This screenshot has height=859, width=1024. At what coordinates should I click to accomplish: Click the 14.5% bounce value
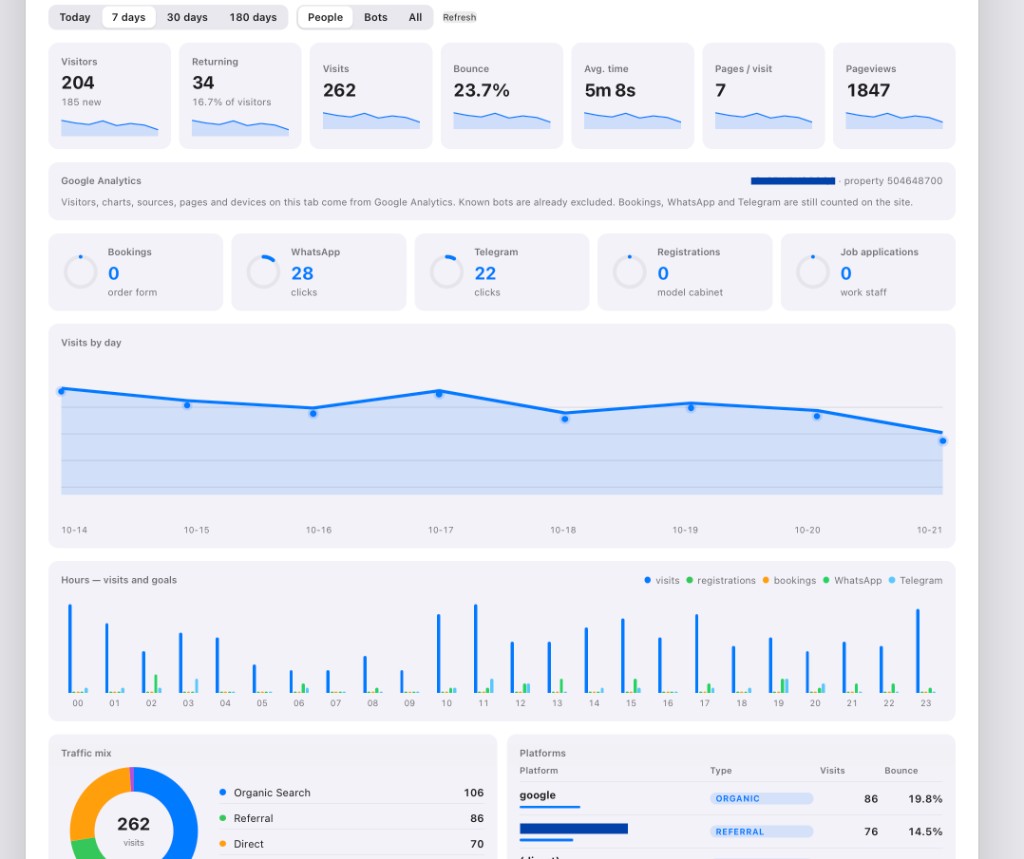tap(925, 832)
